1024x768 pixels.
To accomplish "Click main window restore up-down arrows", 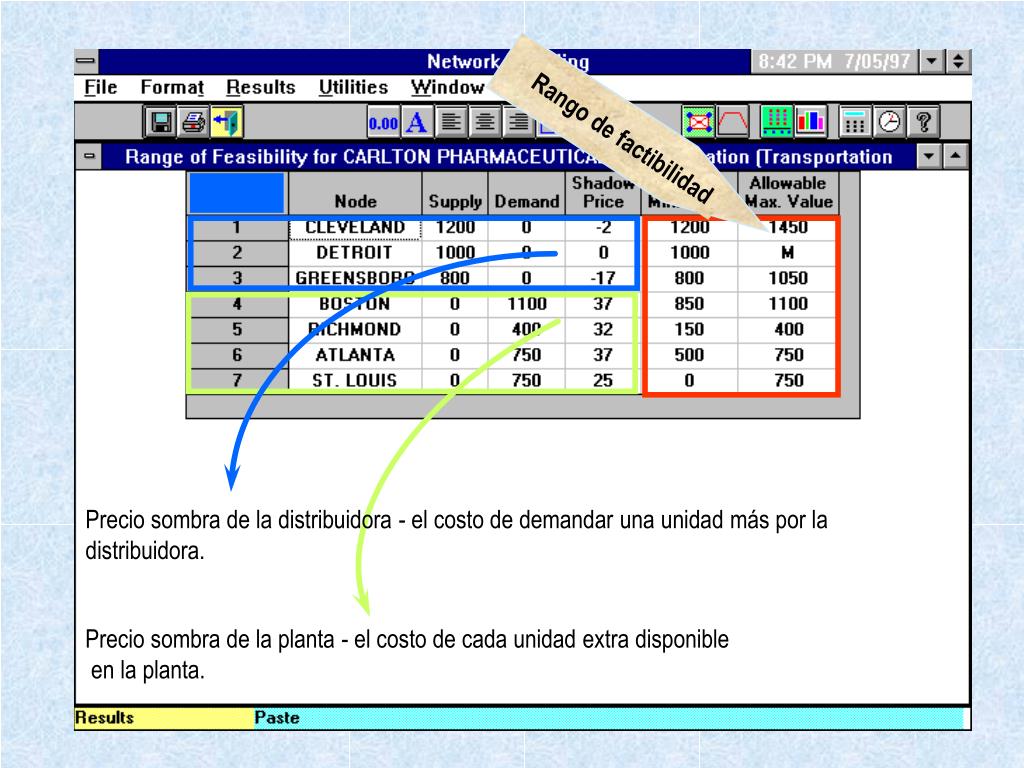I will [958, 61].
